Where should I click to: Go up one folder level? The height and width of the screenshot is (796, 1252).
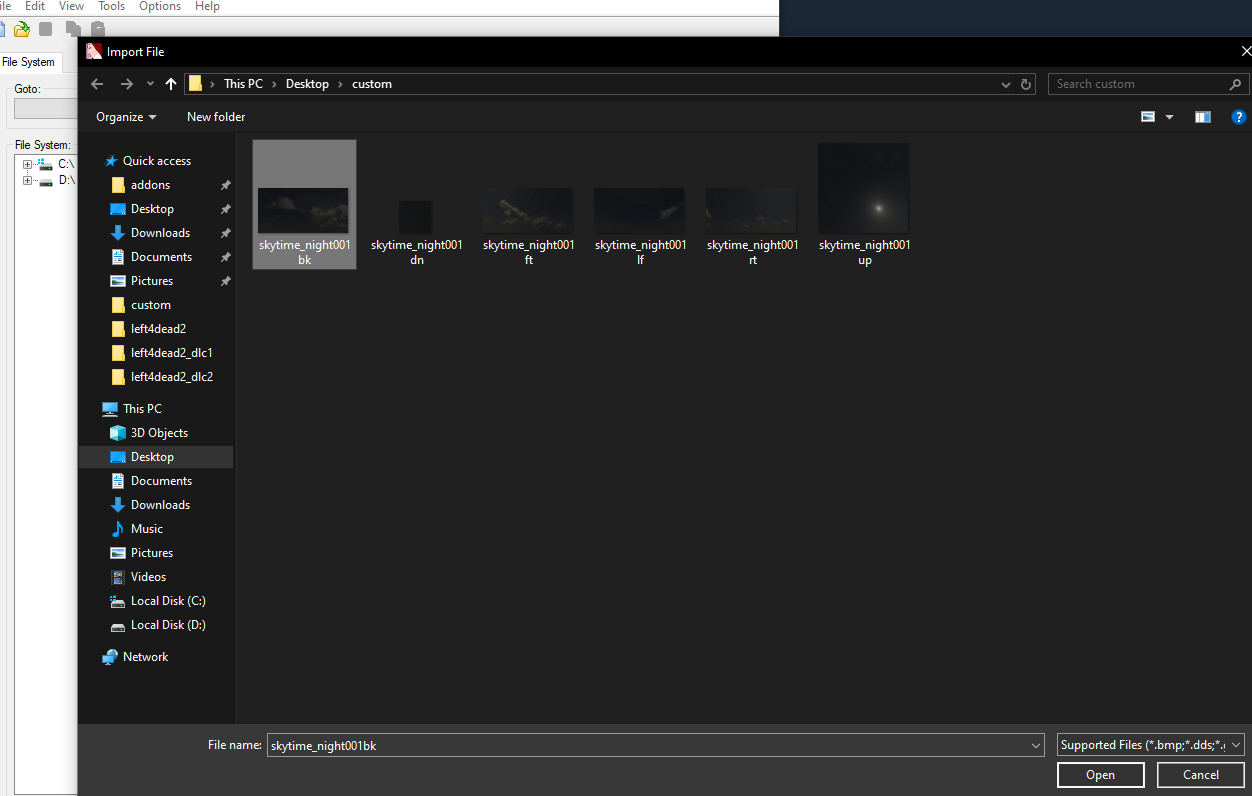(x=171, y=84)
